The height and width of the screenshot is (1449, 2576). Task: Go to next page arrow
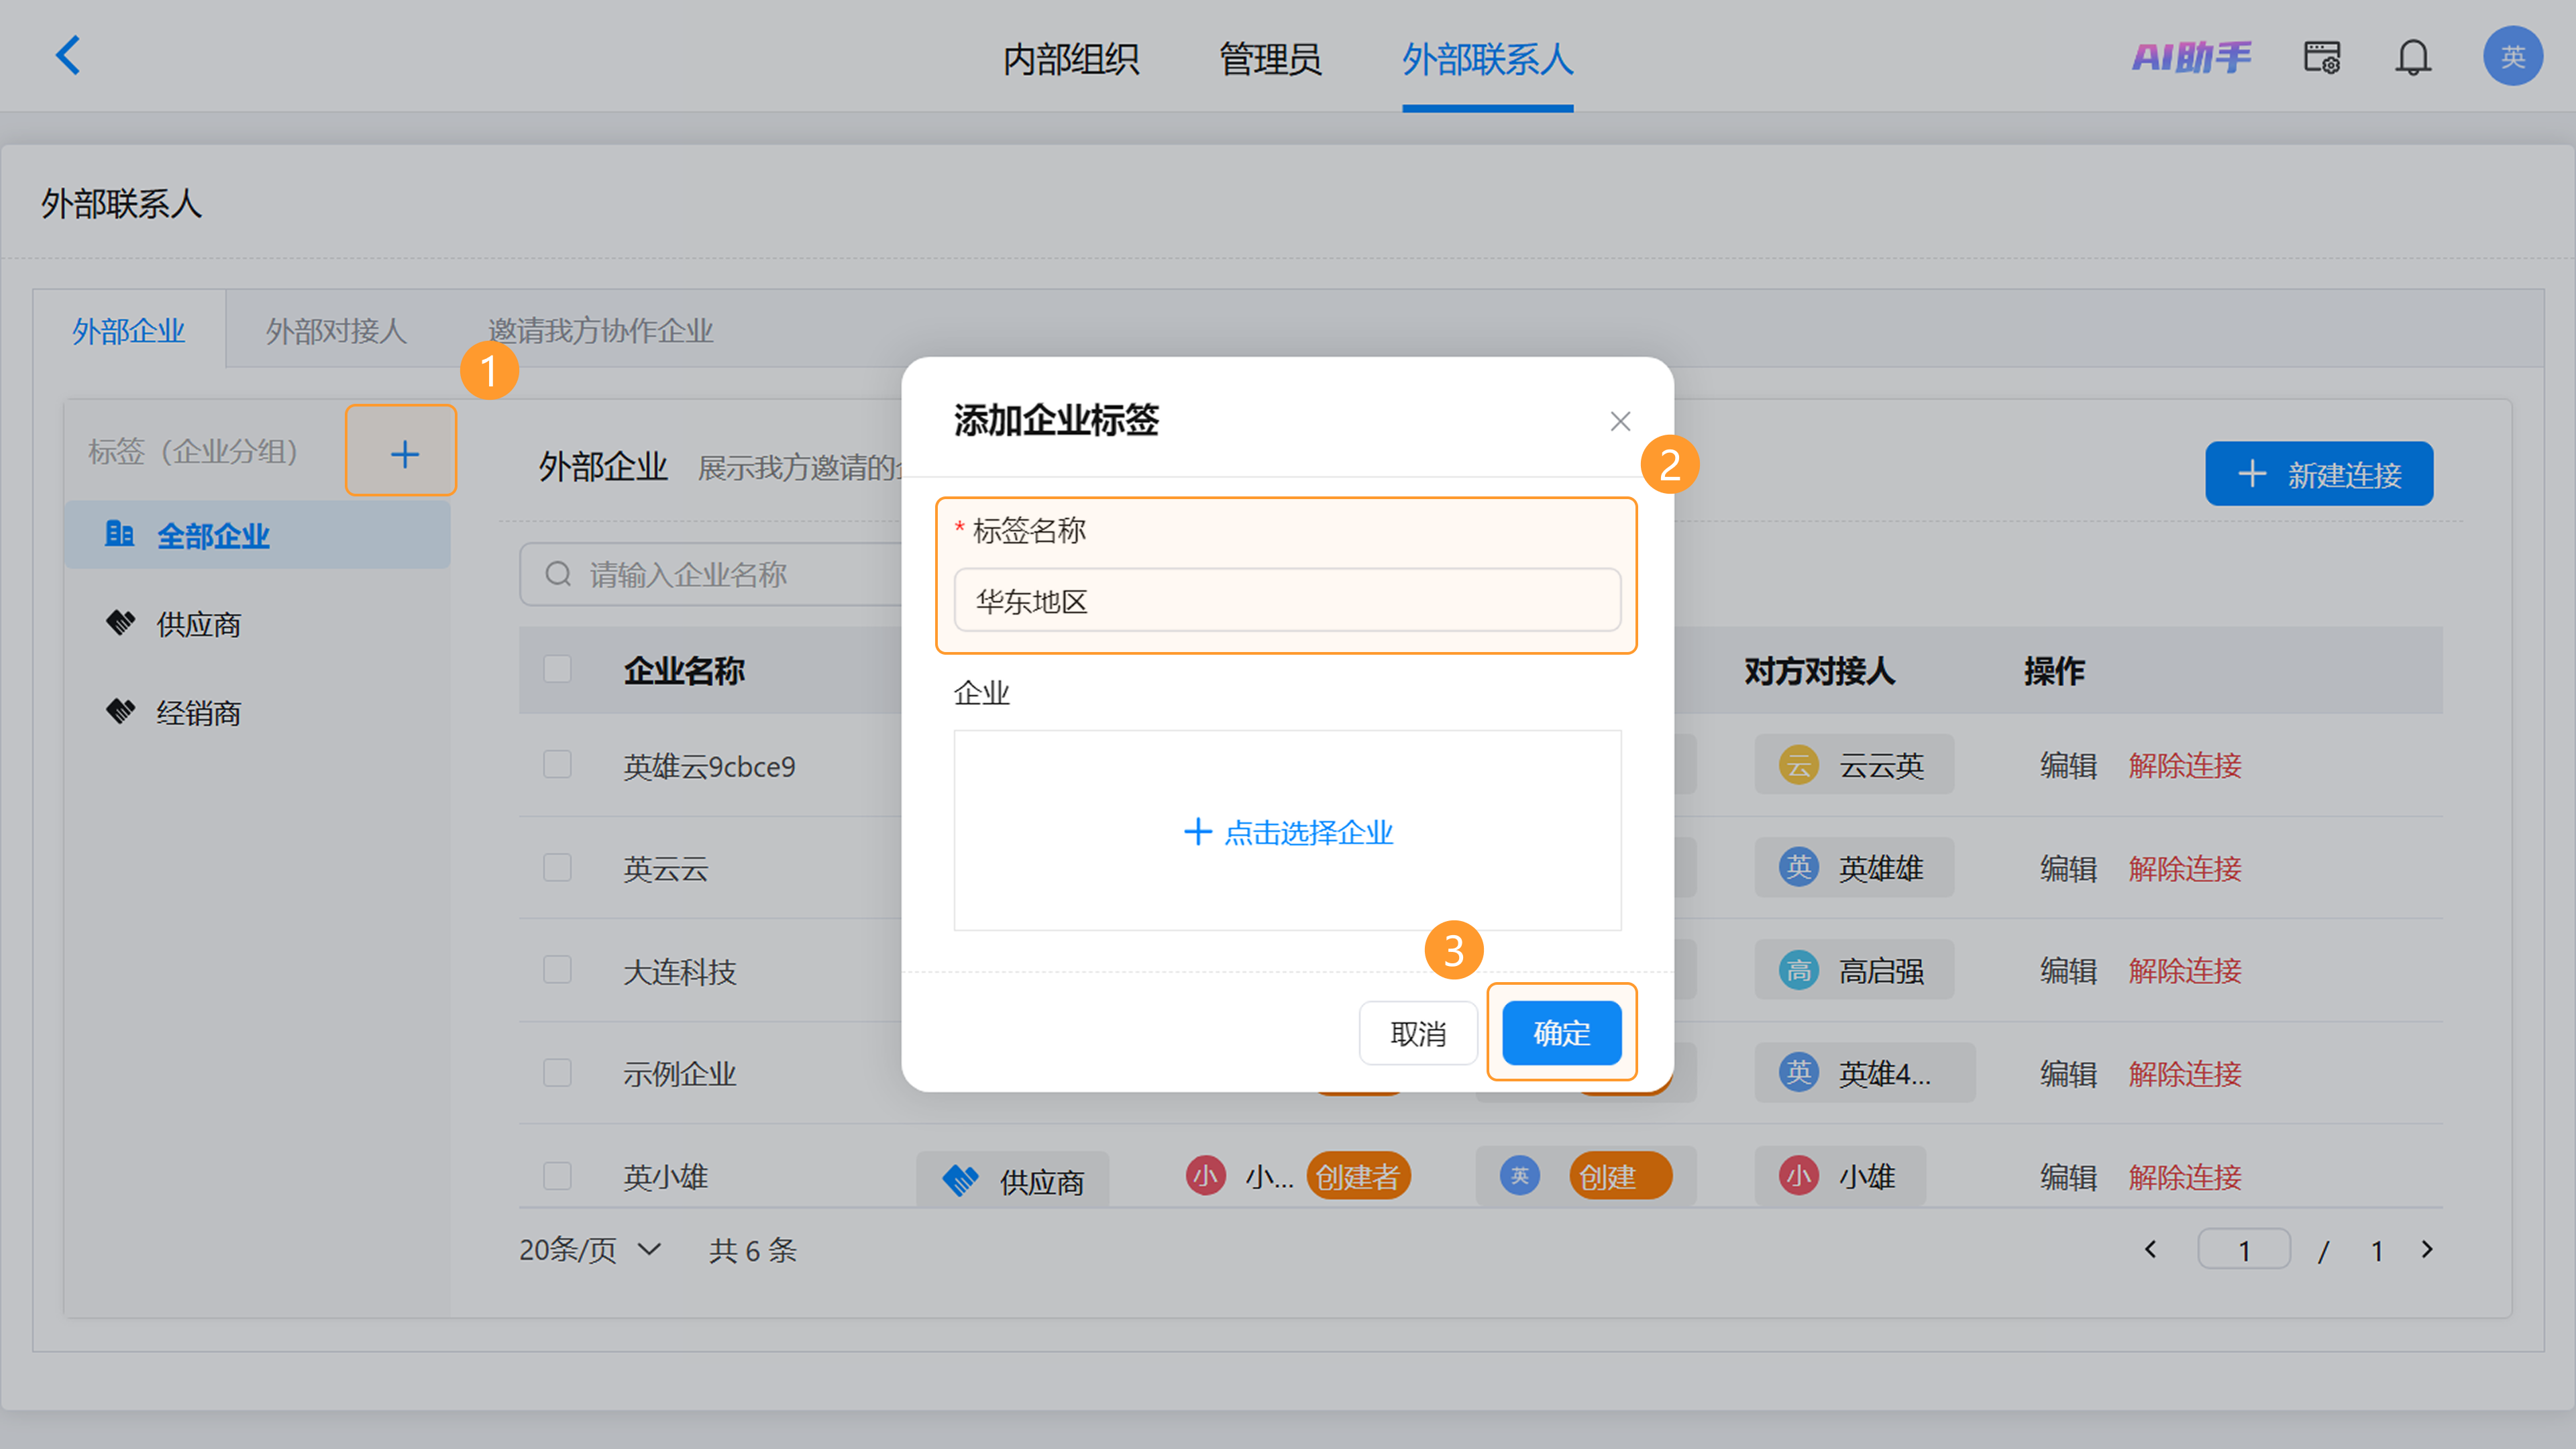(2427, 1249)
